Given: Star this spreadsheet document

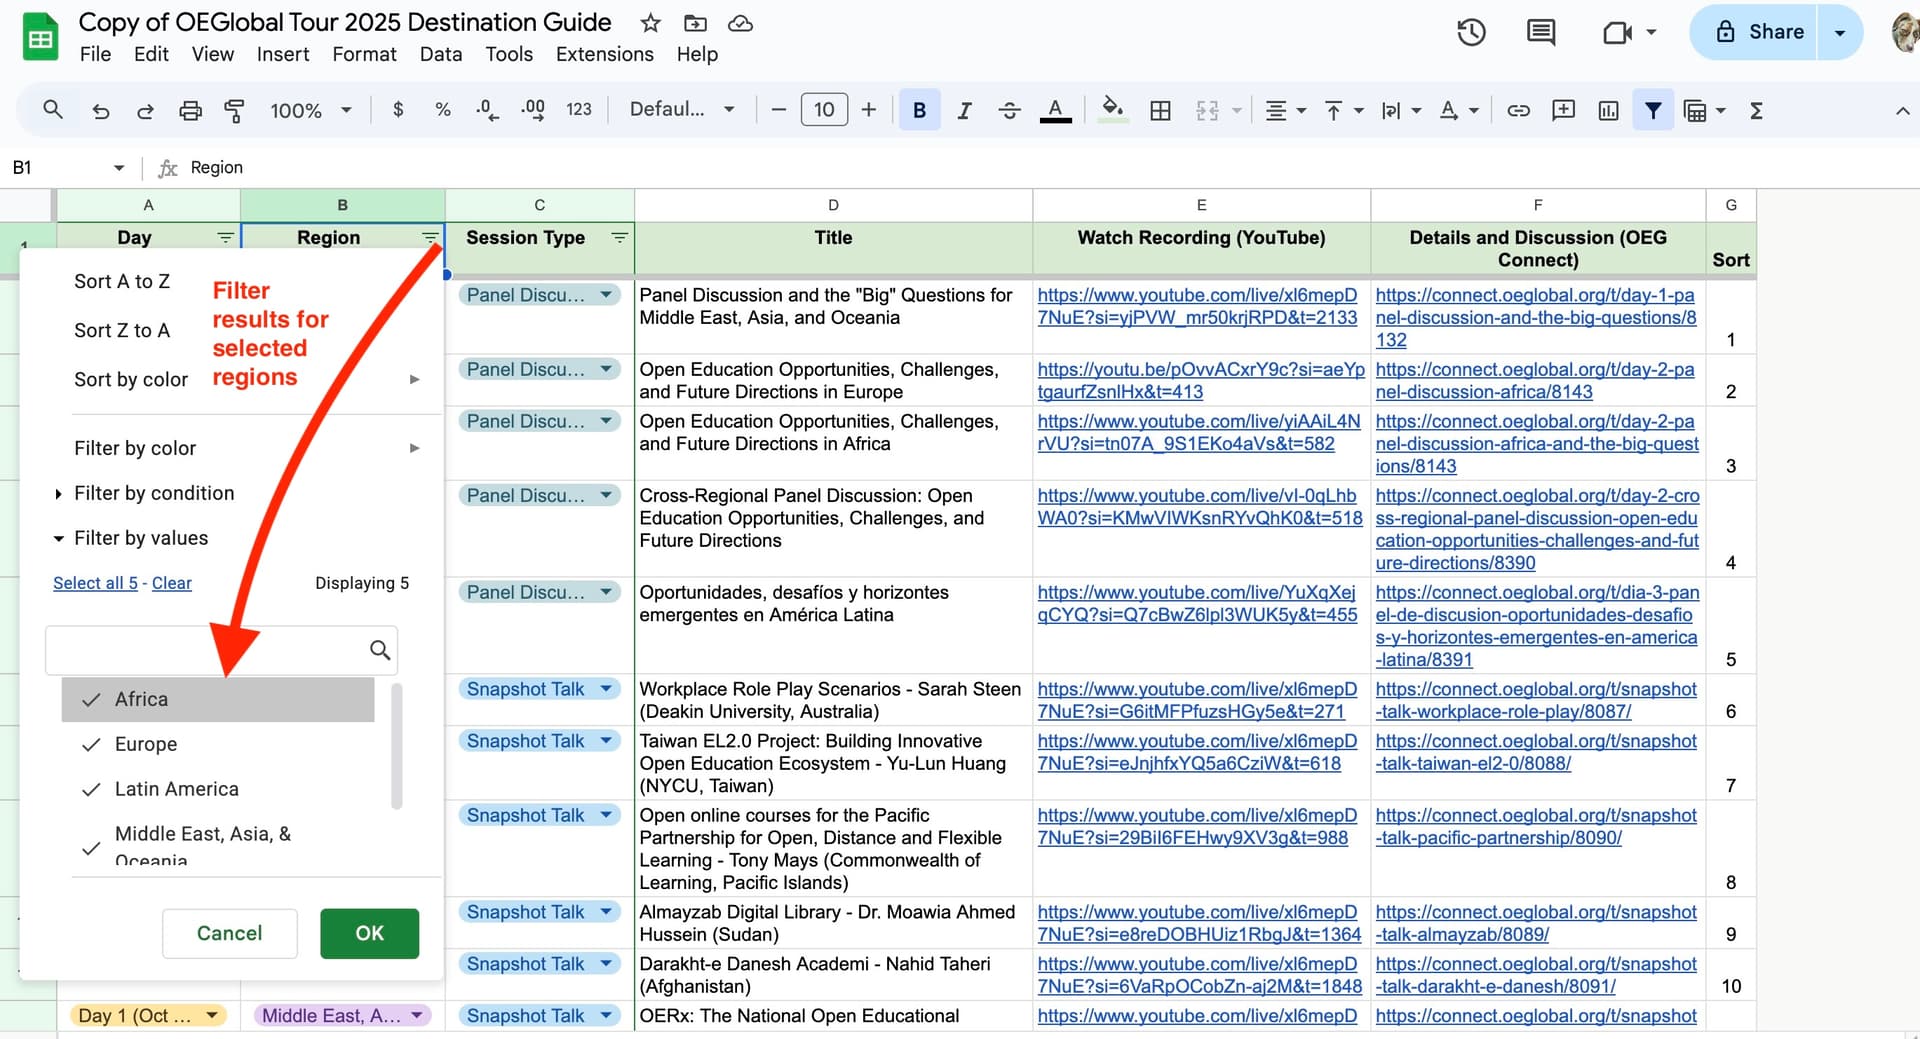Looking at the screenshot, I should 650,23.
